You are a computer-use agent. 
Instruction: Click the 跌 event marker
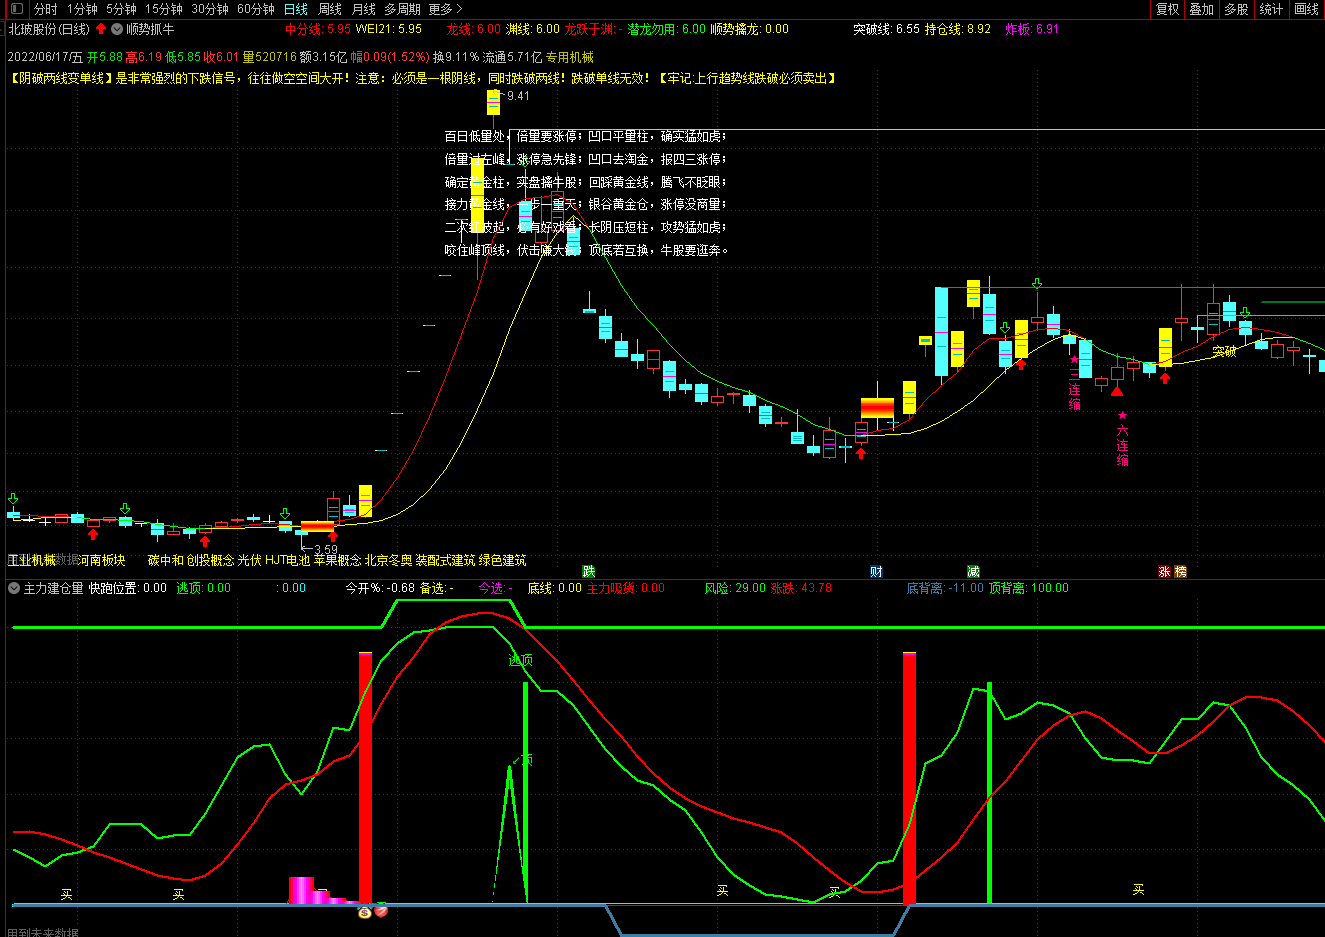tap(589, 572)
